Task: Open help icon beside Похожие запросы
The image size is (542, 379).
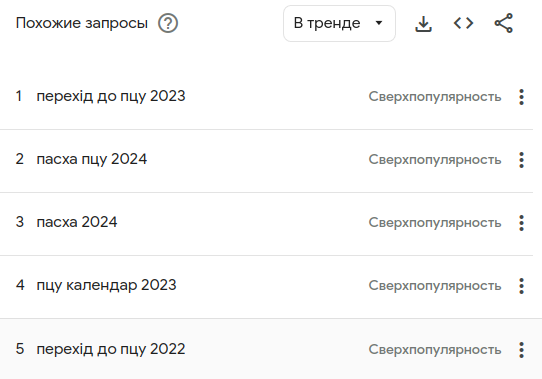Action: [168, 24]
